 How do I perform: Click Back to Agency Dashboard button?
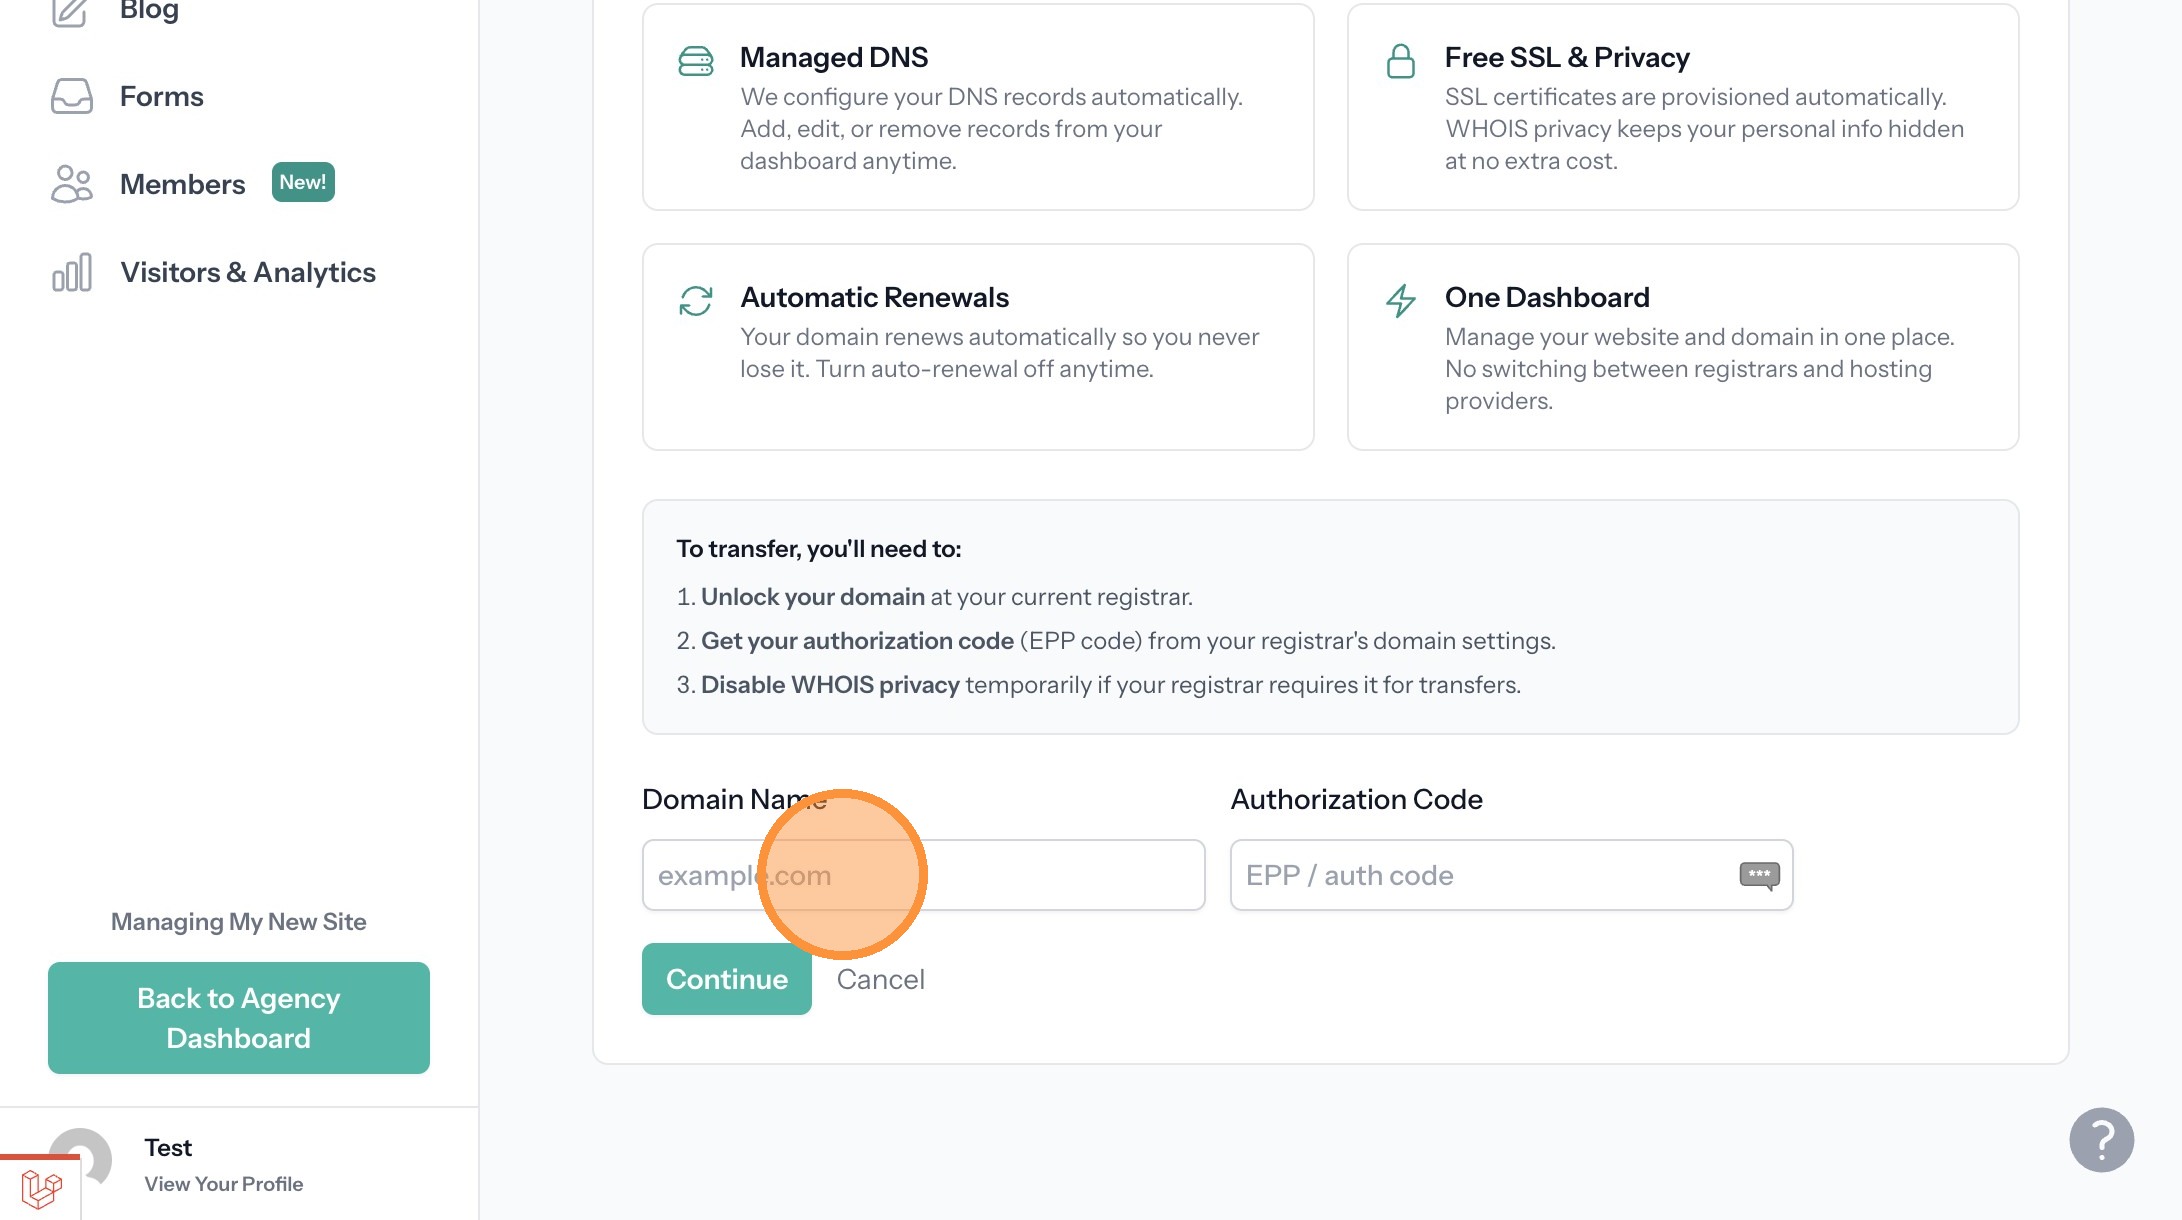238,1018
